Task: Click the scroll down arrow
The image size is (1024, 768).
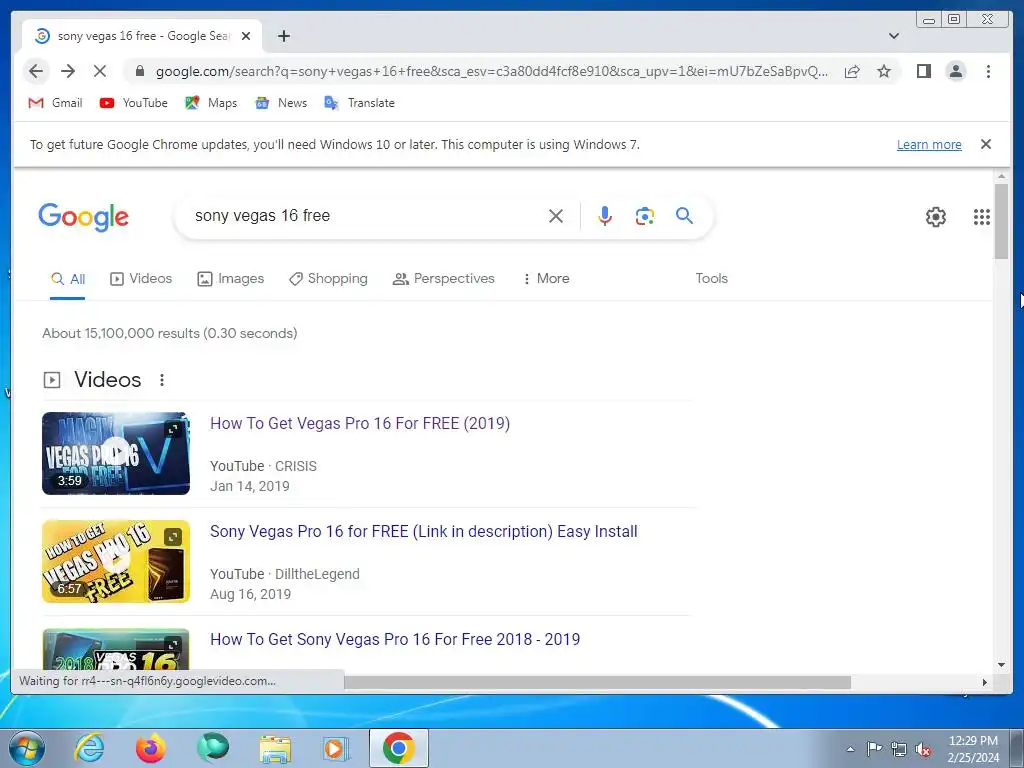Action: tap(1001, 665)
